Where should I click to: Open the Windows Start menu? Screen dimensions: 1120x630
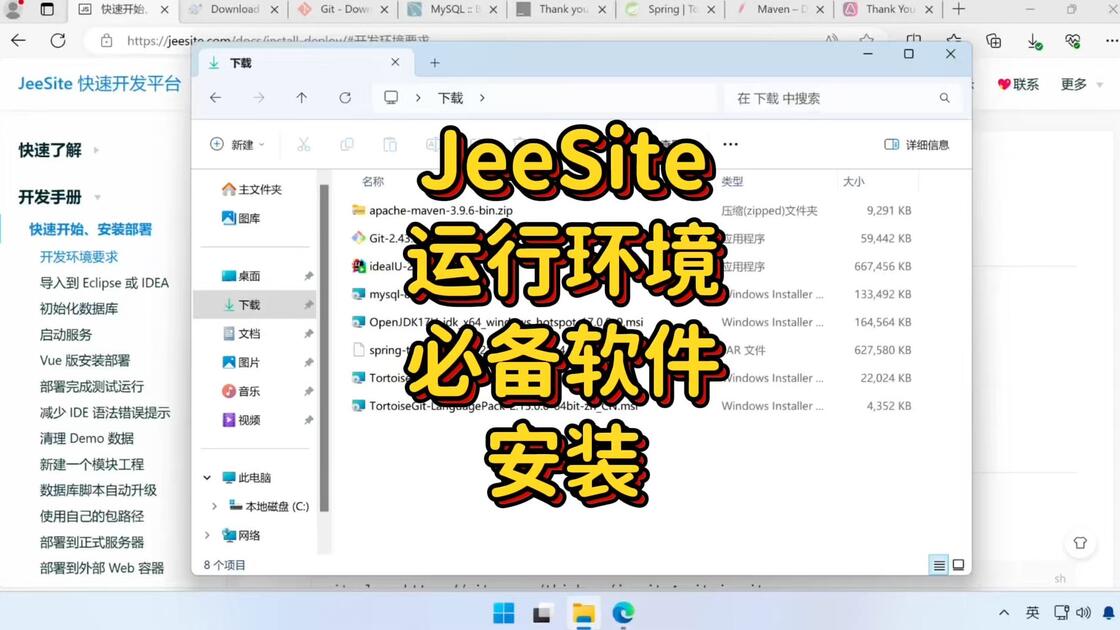point(504,613)
